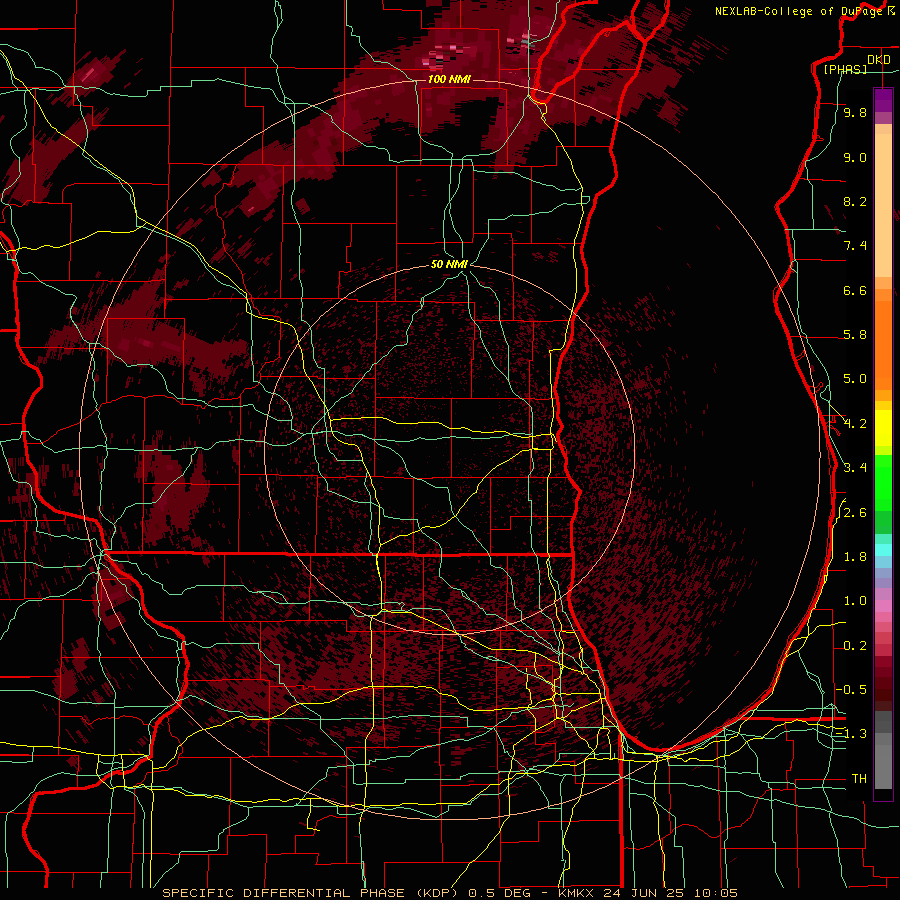Select the -1.3 value on the scale
The image size is (900, 900).
click(852, 734)
